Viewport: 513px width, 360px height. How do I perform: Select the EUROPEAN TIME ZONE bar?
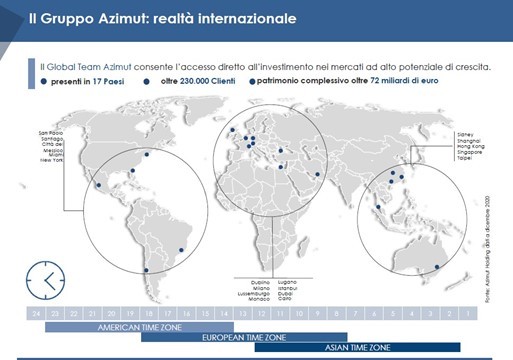pyautogui.click(x=244, y=337)
